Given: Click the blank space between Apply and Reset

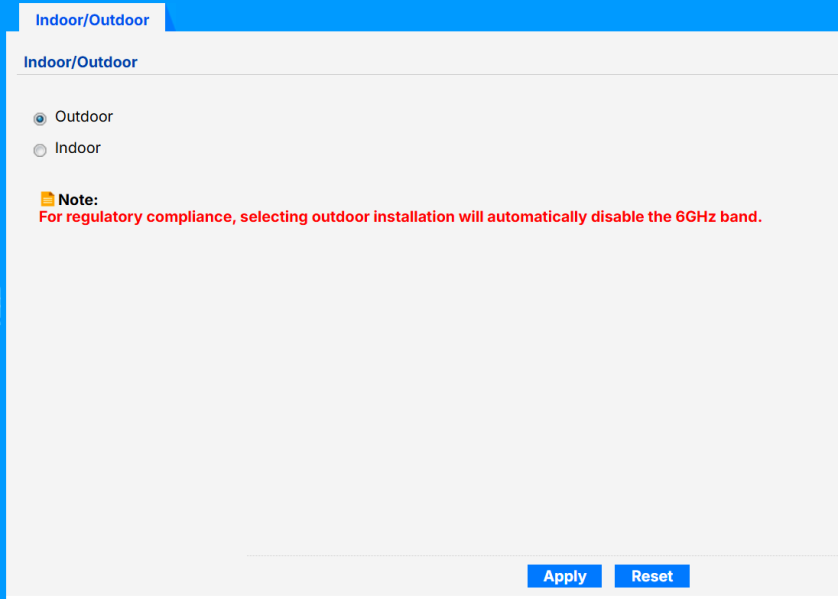Looking at the screenshot, I should click(x=608, y=577).
